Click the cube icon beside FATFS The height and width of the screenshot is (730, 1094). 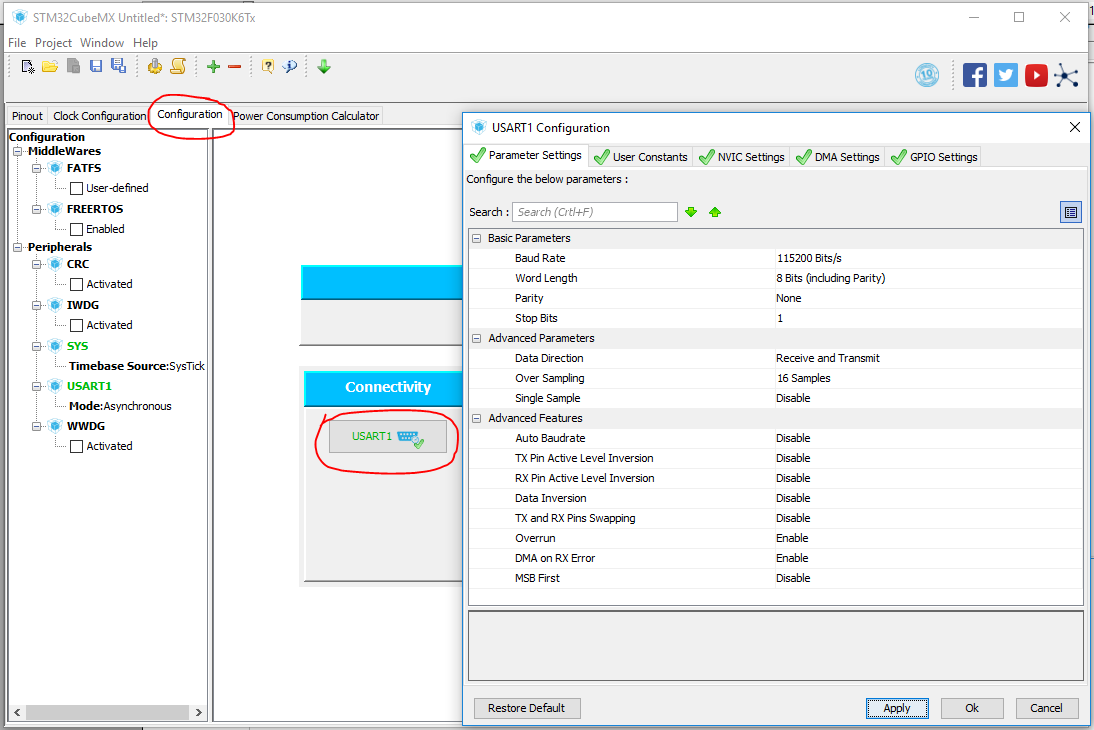point(56,167)
